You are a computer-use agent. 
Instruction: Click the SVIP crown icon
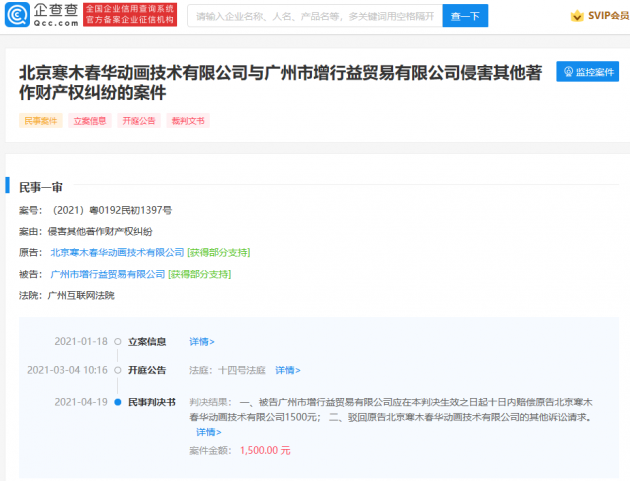click(x=576, y=17)
